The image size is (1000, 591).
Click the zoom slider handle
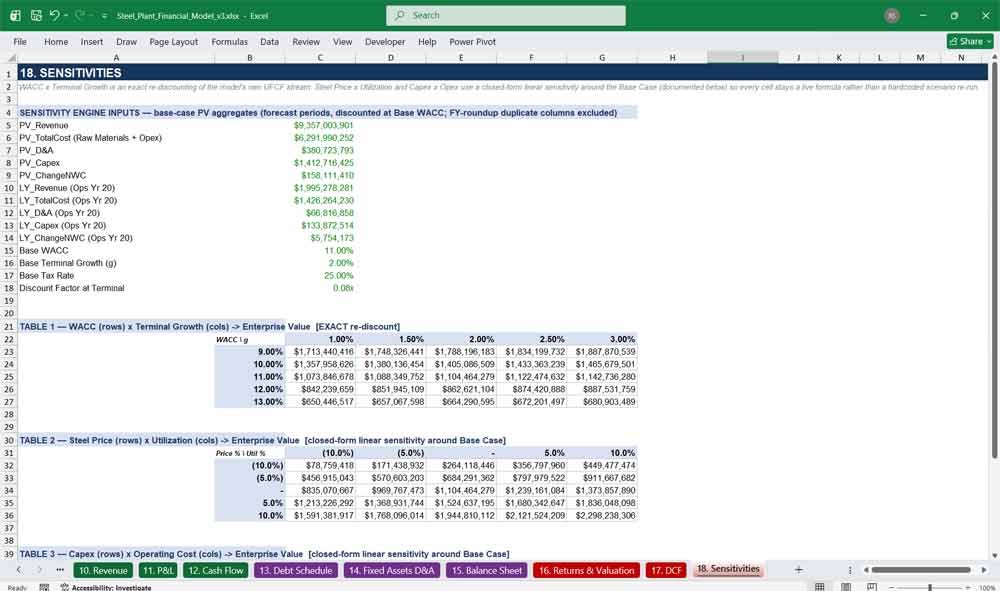[x=930, y=587]
